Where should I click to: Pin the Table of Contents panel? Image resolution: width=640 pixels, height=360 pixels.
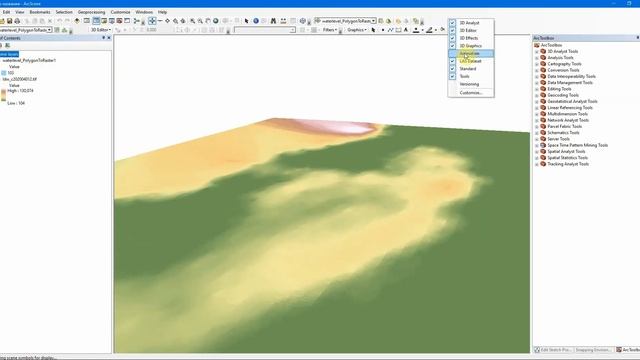[x=103, y=38]
